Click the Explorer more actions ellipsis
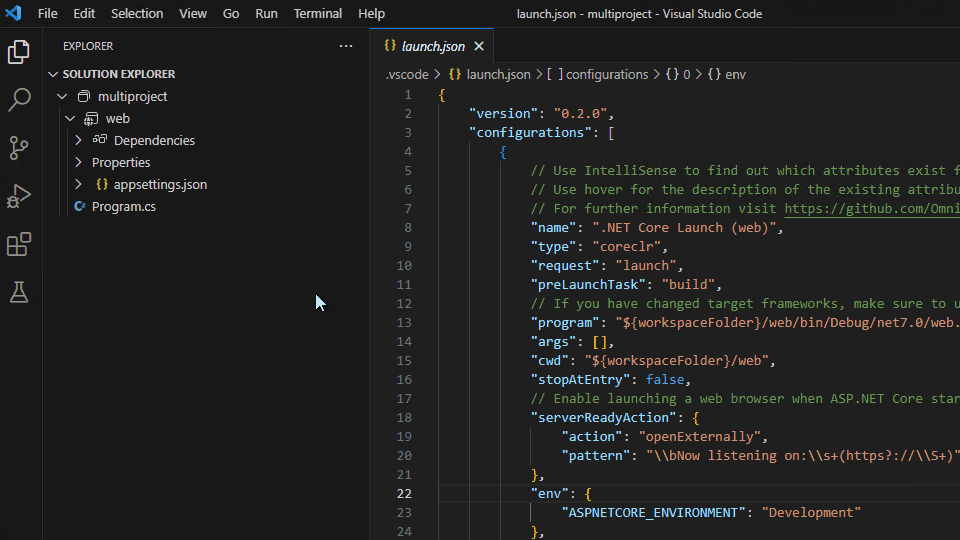This screenshot has width=960, height=540. pos(346,46)
